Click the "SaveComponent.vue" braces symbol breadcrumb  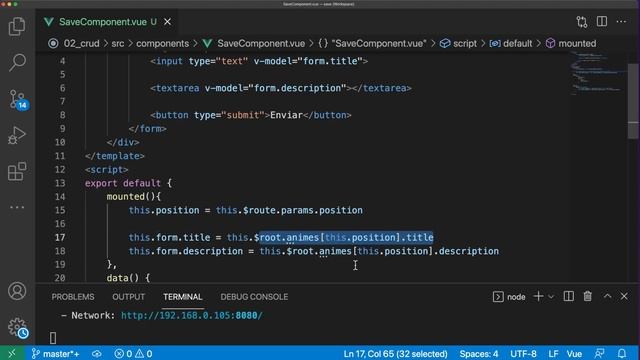[373, 44]
